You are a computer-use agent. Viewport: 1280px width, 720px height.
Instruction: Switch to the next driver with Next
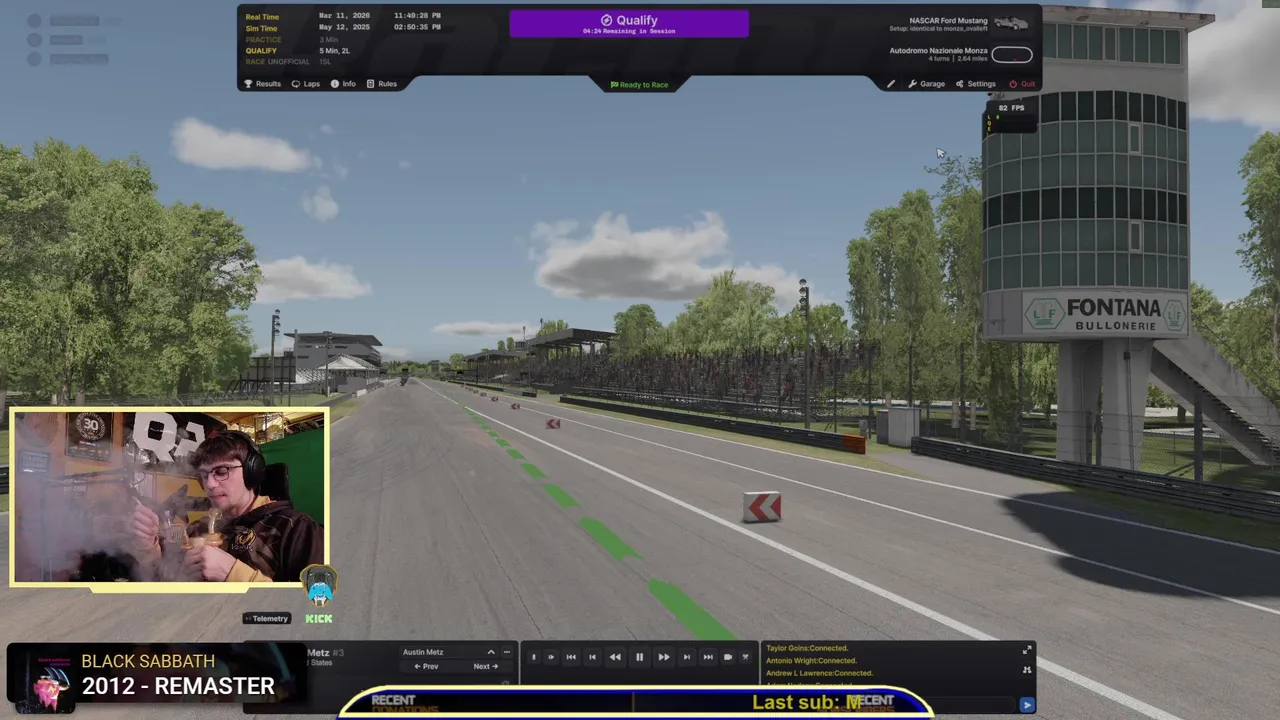485,666
